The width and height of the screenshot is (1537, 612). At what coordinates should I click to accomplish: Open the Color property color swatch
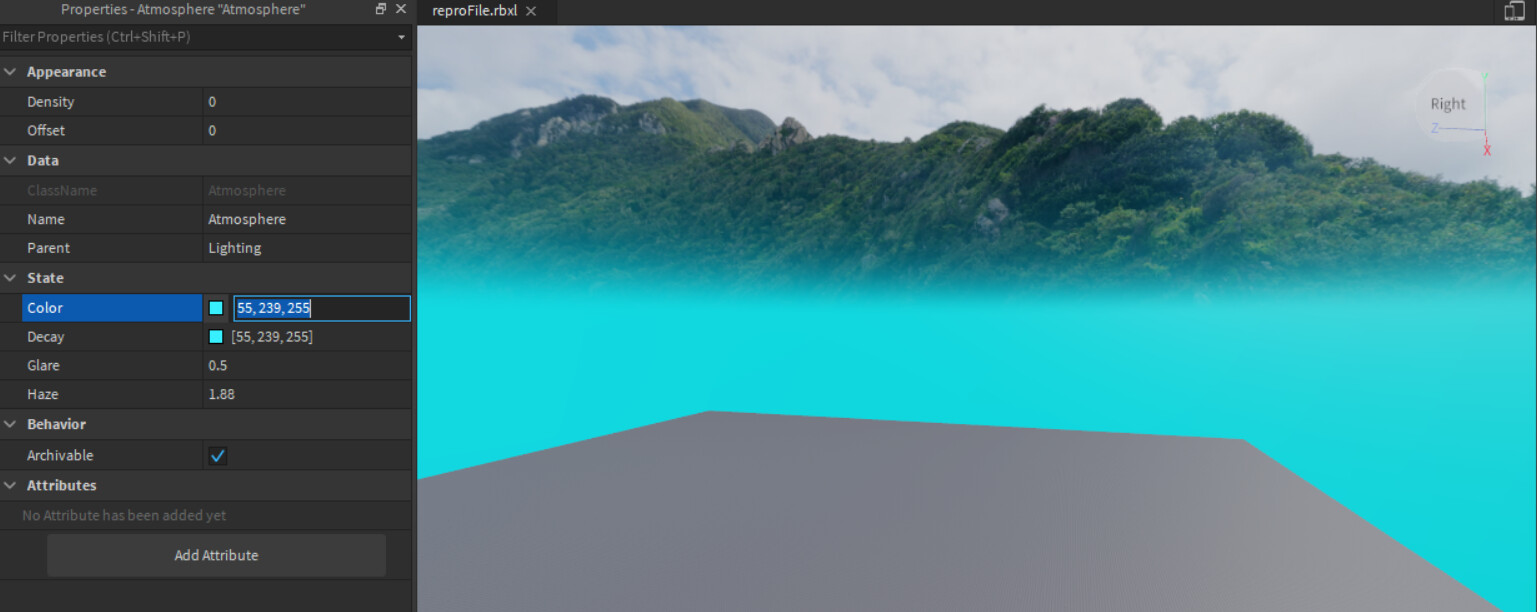tap(216, 308)
